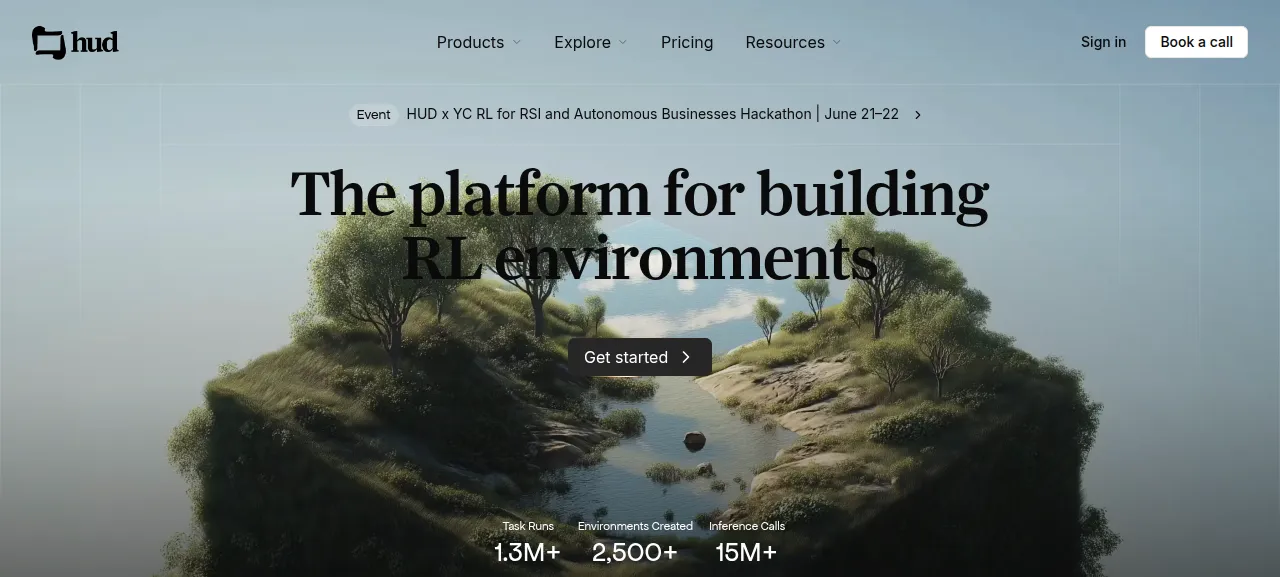
Task: Click the arrow icon in Get started
Action: coord(686,357)
